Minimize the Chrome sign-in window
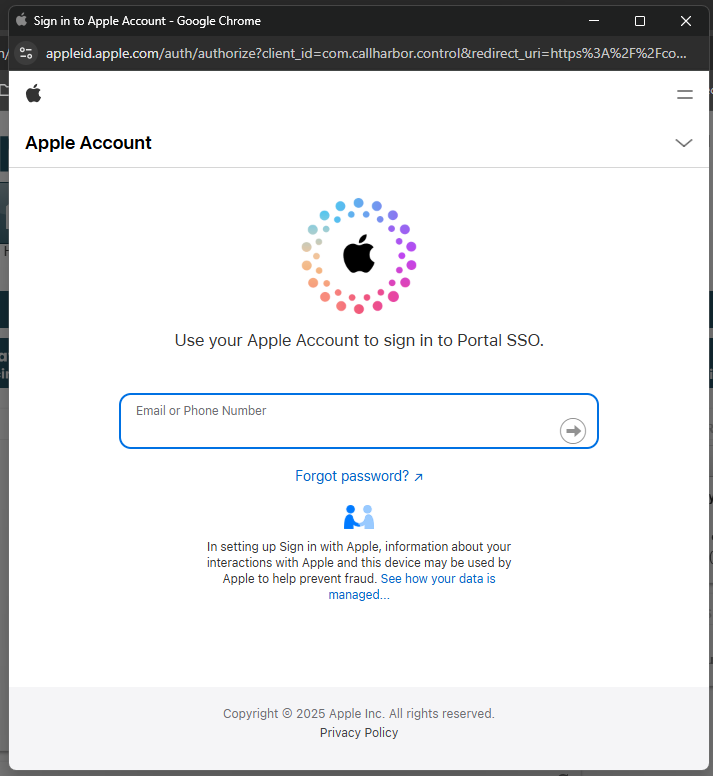This screenshot has height=776, width=713. 594,20
